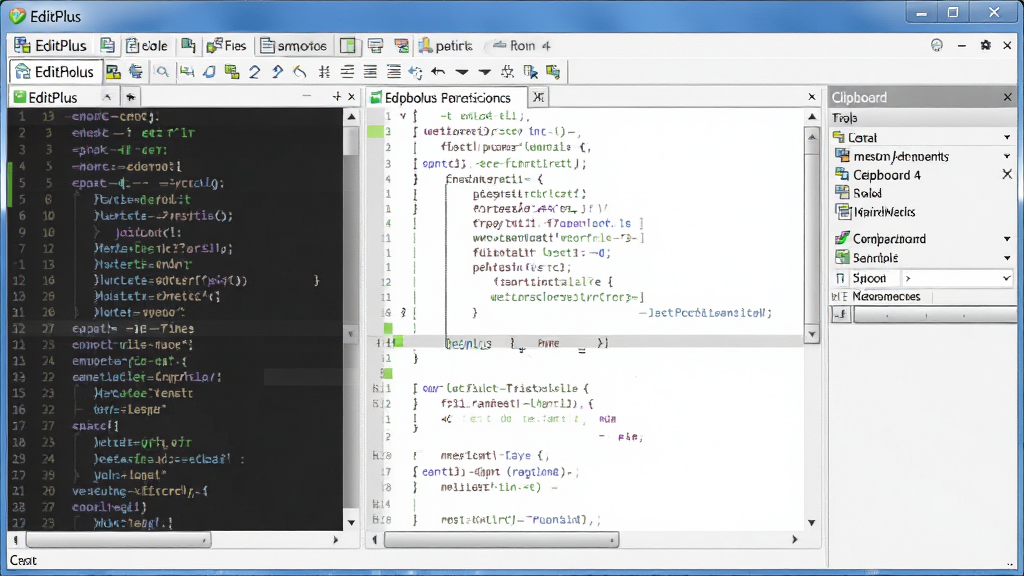Click the last icon in the second toolbar

coord(553,72)
